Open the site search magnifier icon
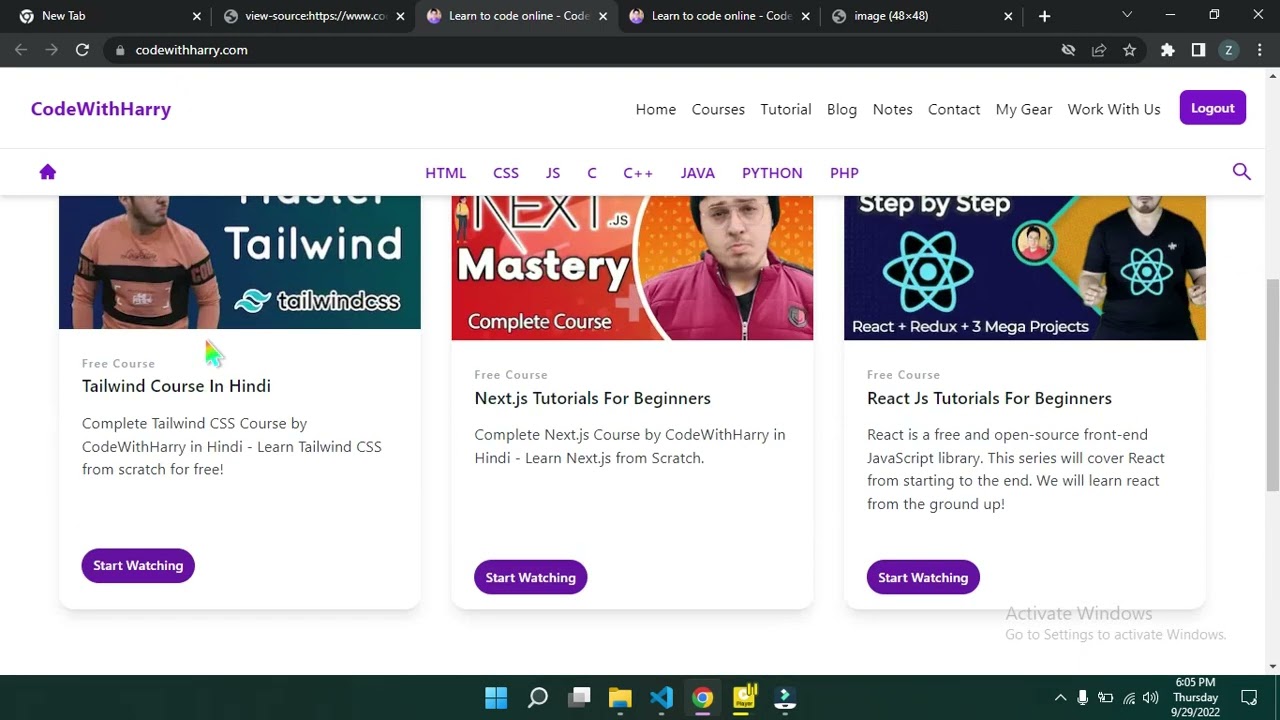Image resolution: width=1280 pixels, height=720 pixels. point(1241,172)
